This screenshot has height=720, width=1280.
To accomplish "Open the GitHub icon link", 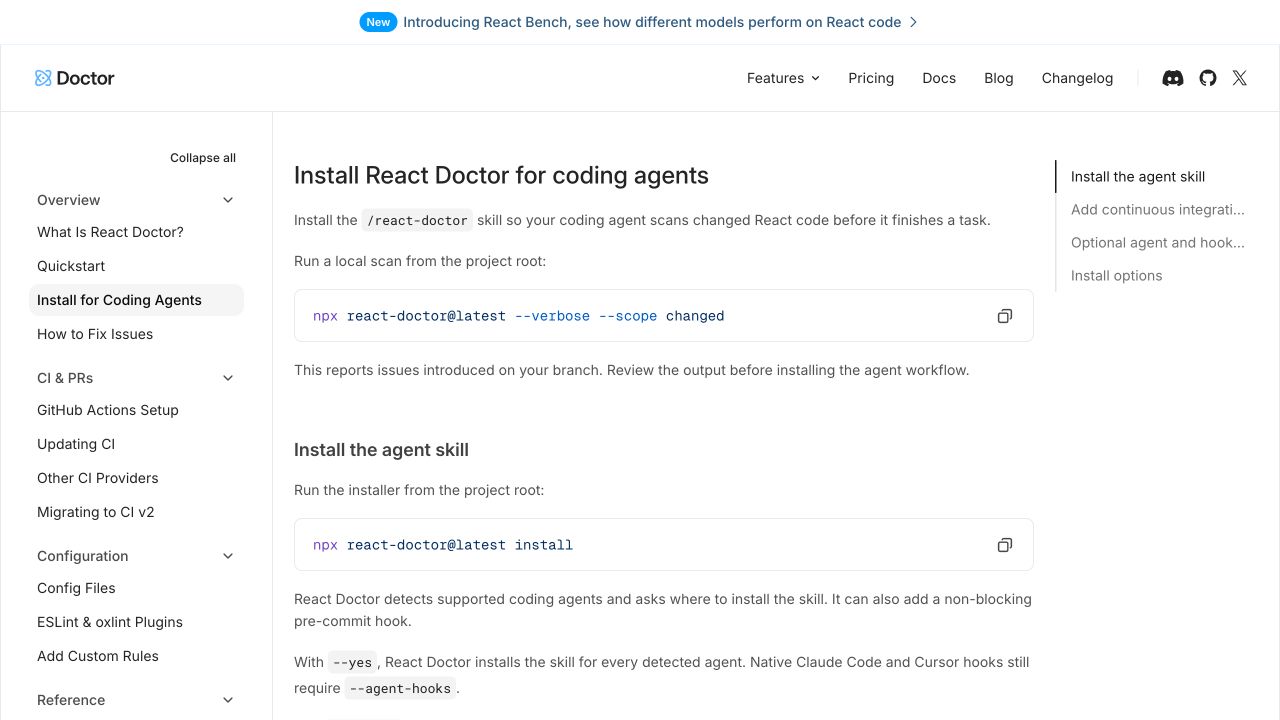I will click(x=1208, y=78).
